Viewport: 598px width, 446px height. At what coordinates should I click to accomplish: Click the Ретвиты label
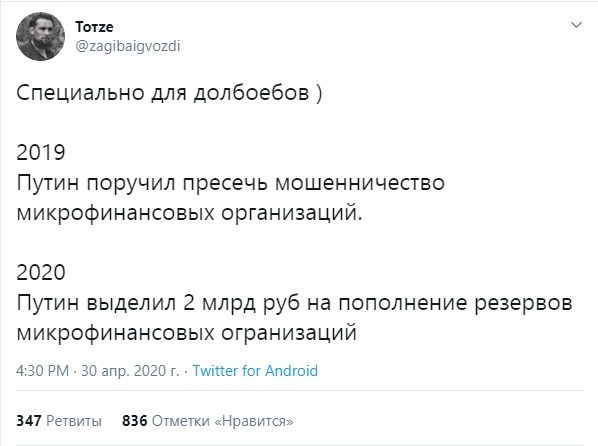coord(74,421)
